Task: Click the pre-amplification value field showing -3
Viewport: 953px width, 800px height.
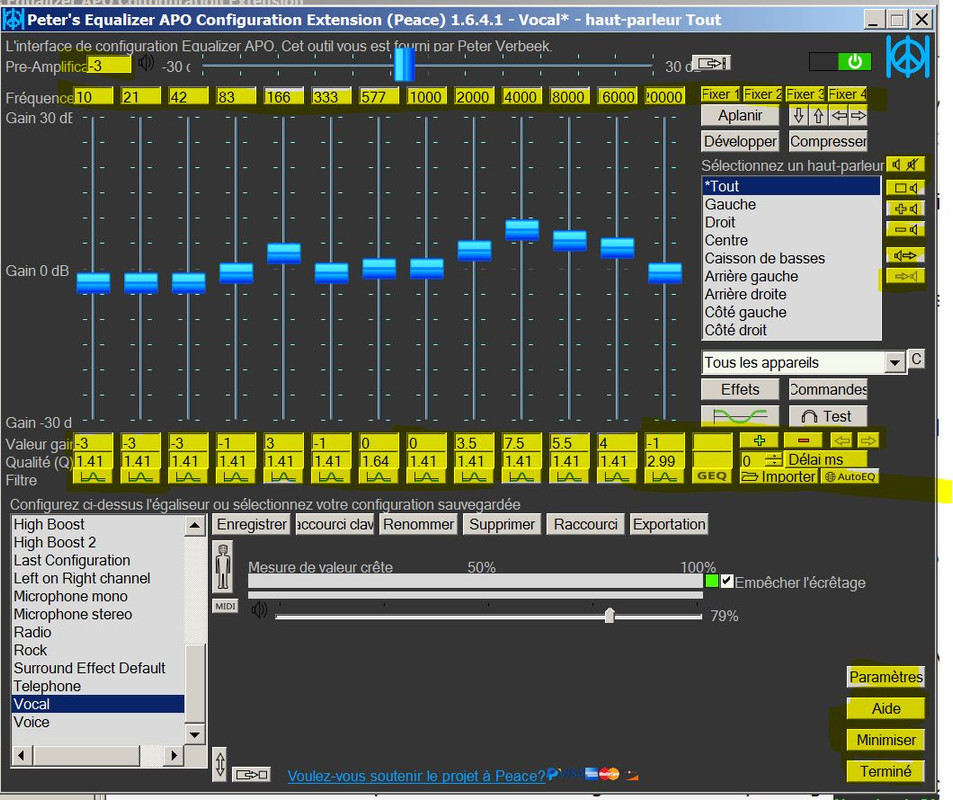Action: [x=109, y=65]
